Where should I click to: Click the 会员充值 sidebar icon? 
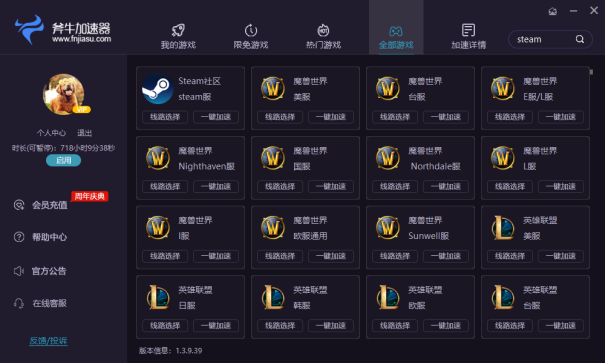coord(19,205)
